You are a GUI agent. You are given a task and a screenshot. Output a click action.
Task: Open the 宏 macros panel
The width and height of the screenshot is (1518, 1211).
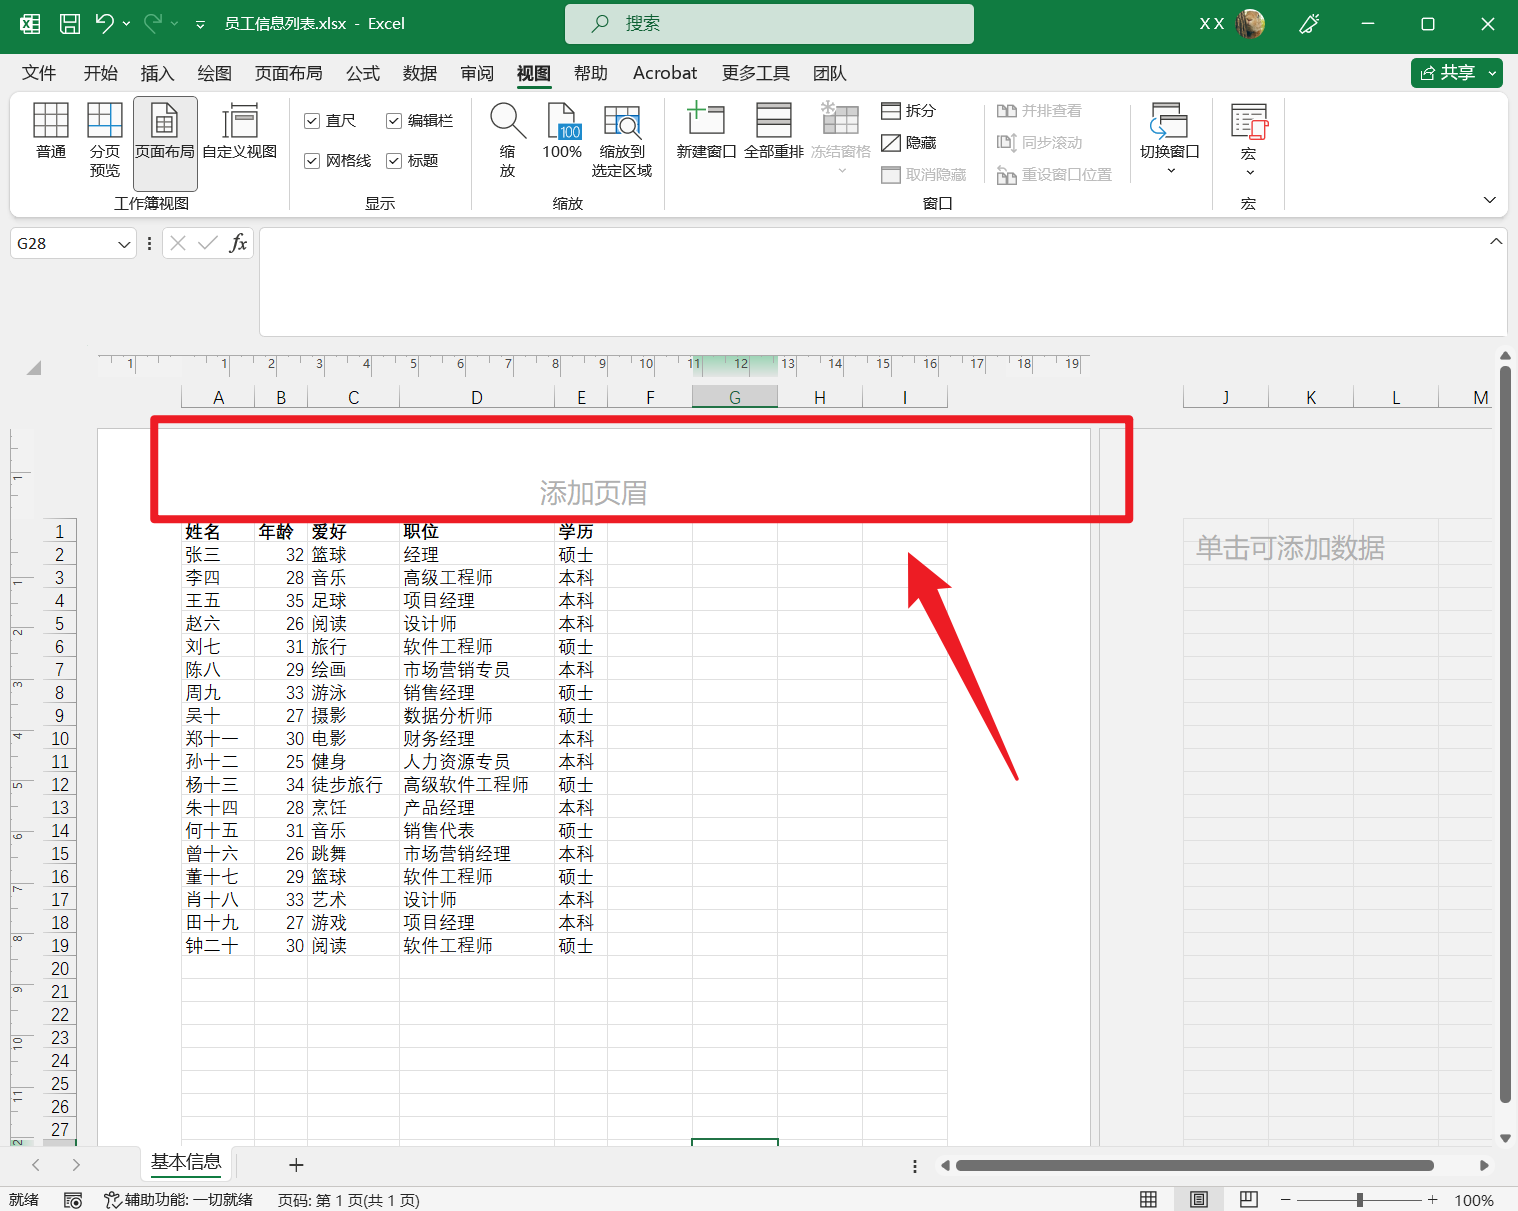point(1248,140)
